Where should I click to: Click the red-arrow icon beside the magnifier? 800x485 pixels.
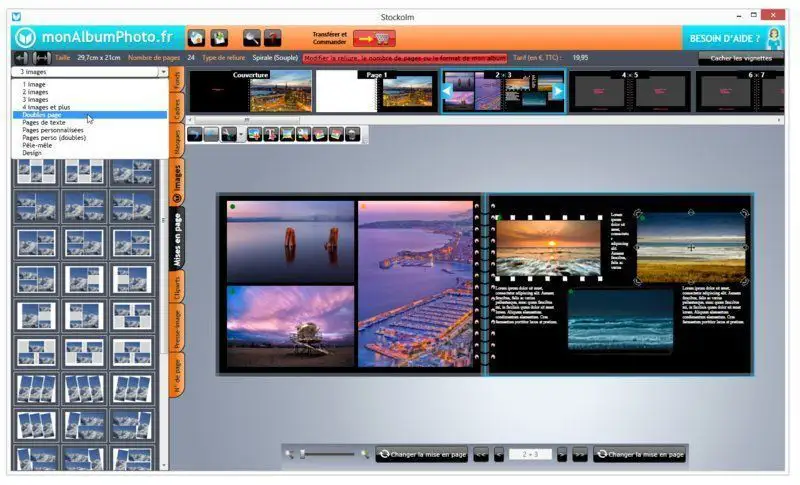click(x=273, y=38)
